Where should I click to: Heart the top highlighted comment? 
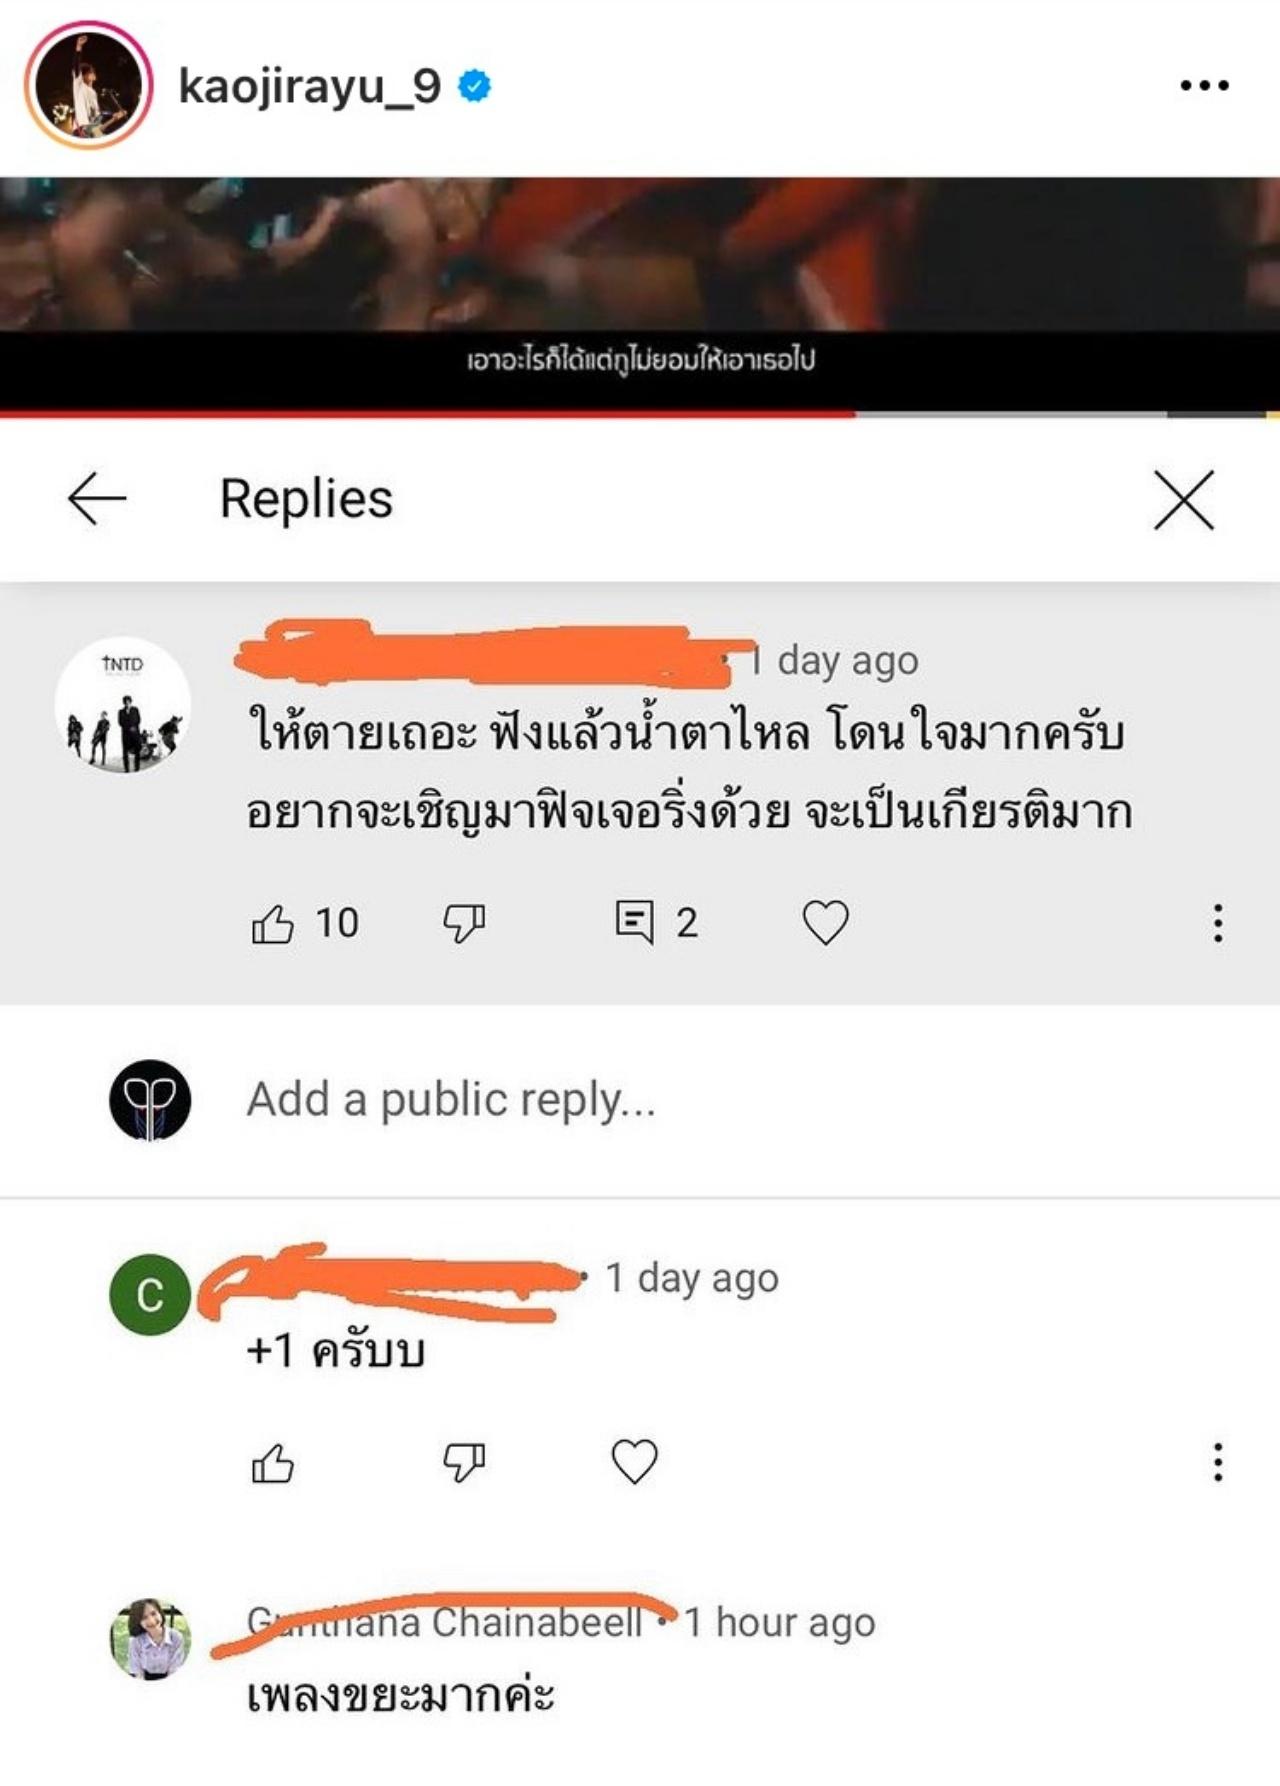826,922
